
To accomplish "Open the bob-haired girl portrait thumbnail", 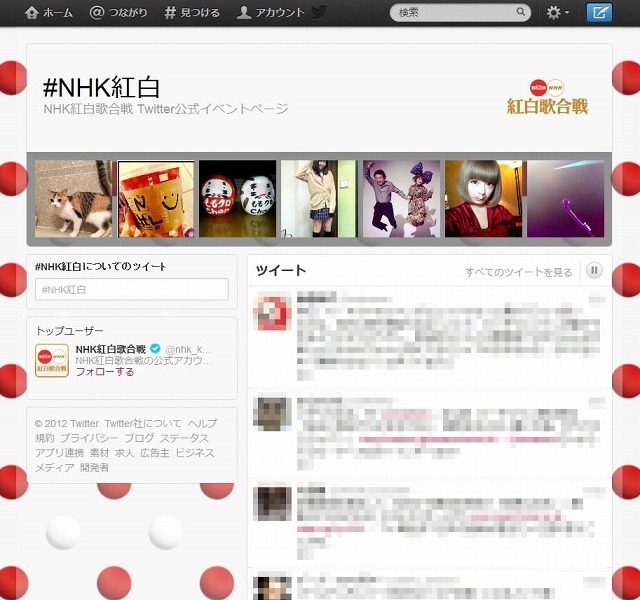I will tap(483, 199).
